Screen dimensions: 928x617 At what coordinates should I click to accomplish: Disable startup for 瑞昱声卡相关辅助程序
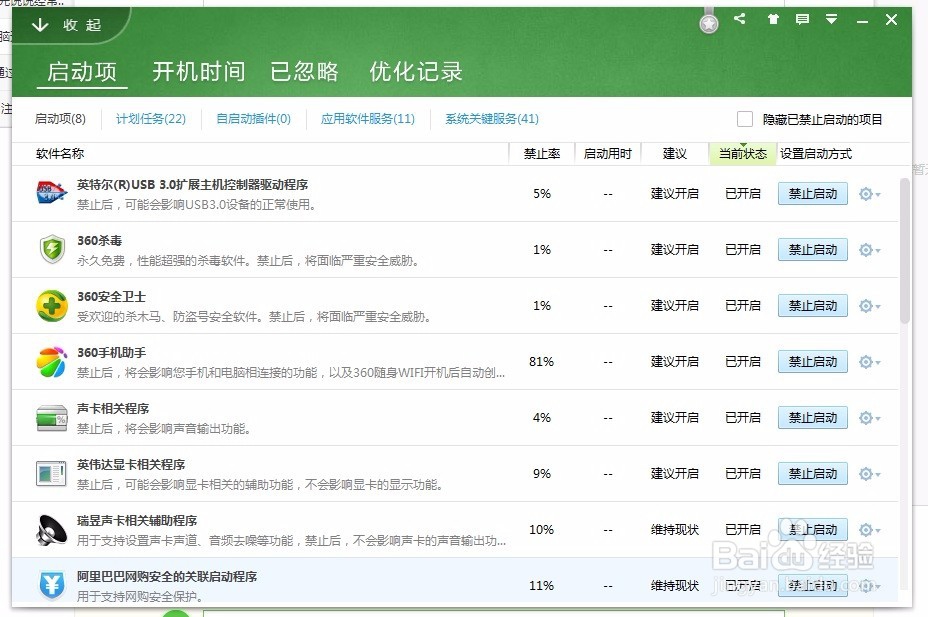(x=813, y=529)
